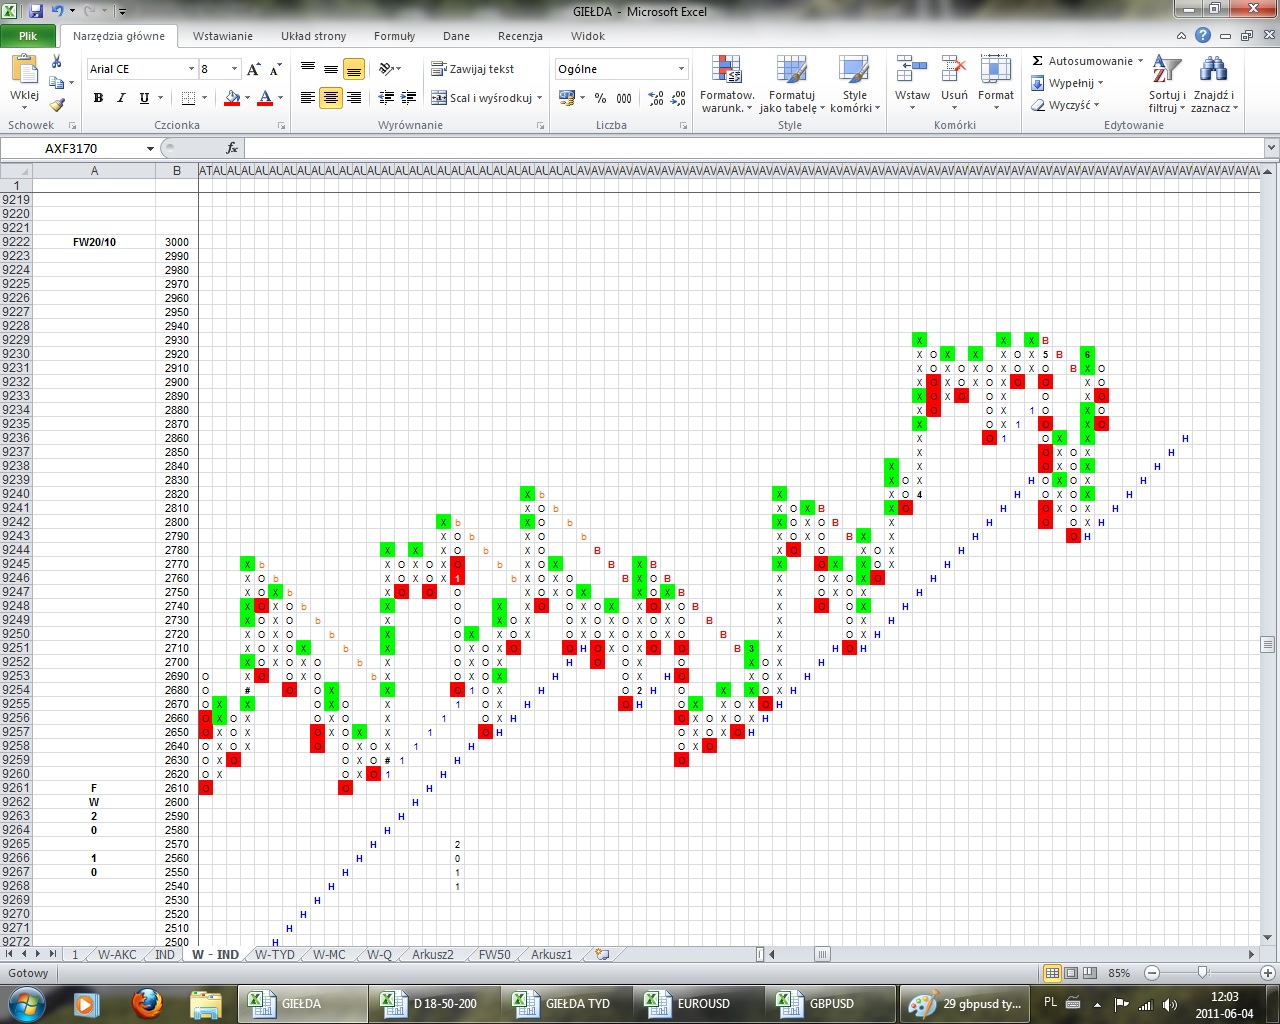
Task: Open the Name Box dropdown arrow
Action: [x=150, y=148]
